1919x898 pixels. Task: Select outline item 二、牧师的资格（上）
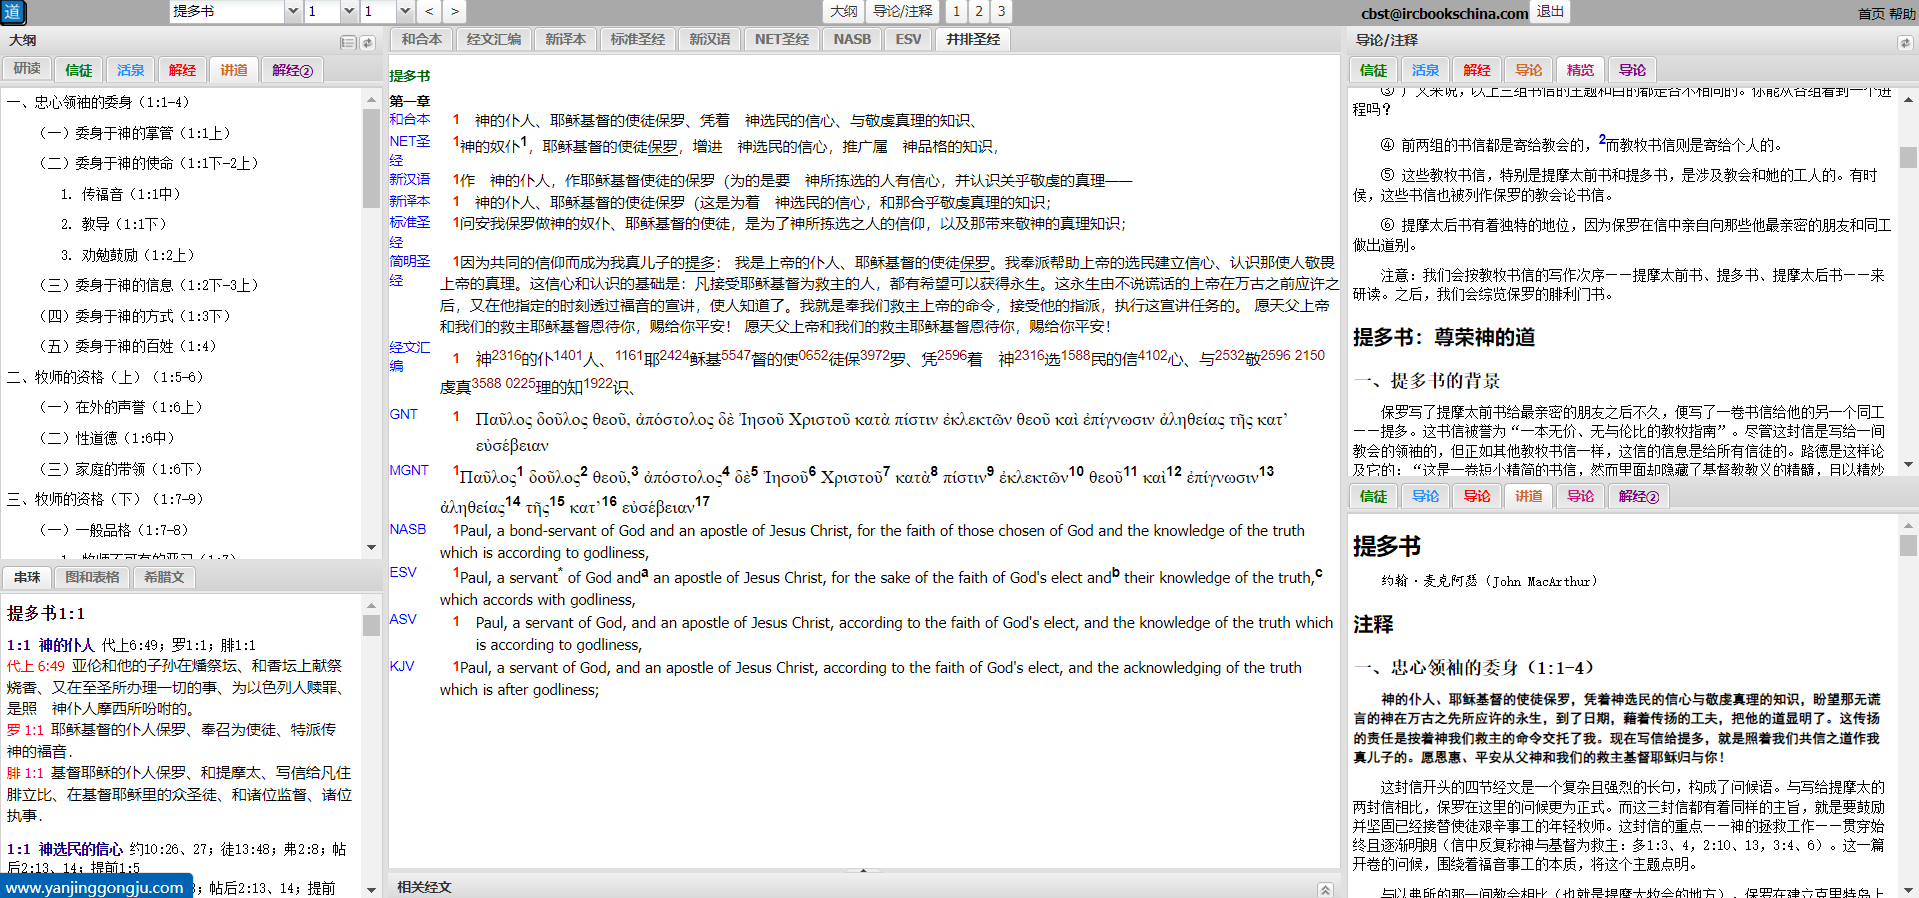105,377
